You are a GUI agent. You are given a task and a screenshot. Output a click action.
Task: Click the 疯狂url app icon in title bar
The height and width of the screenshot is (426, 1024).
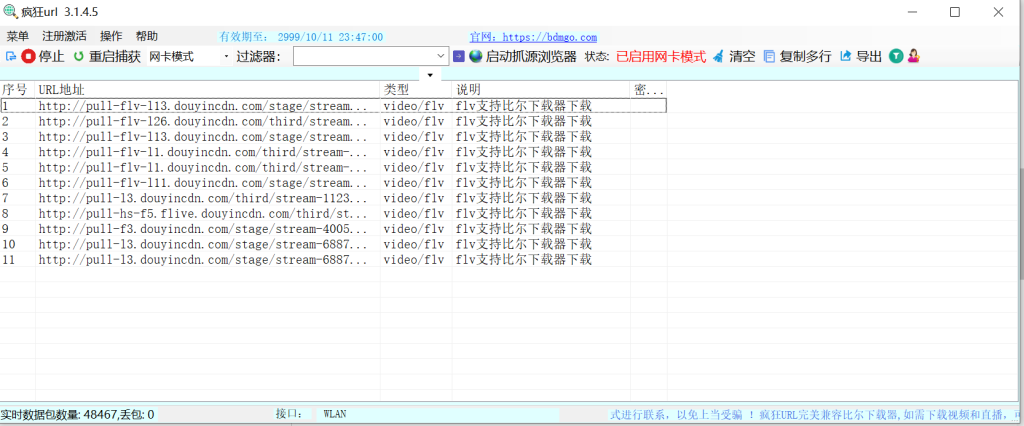click(11, 12)
